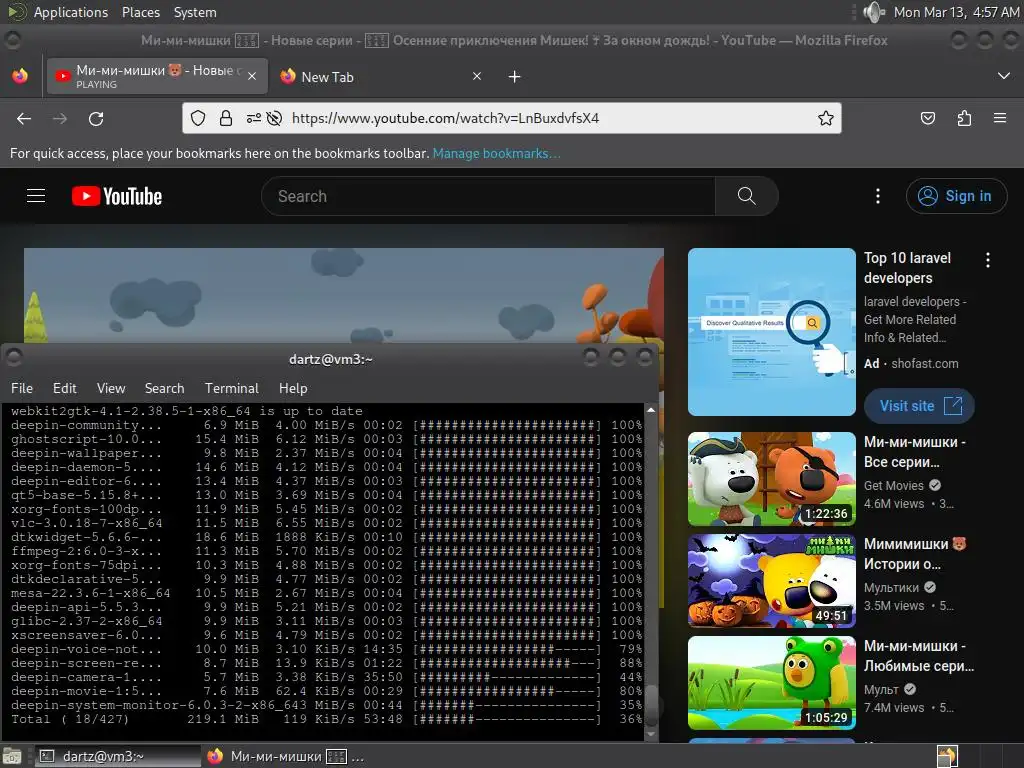Open the Top 10 laravel developers ad thumbnail
The height and width of the screenshot is (768, 1024).
pyautogui.click(x=772, y=332)
